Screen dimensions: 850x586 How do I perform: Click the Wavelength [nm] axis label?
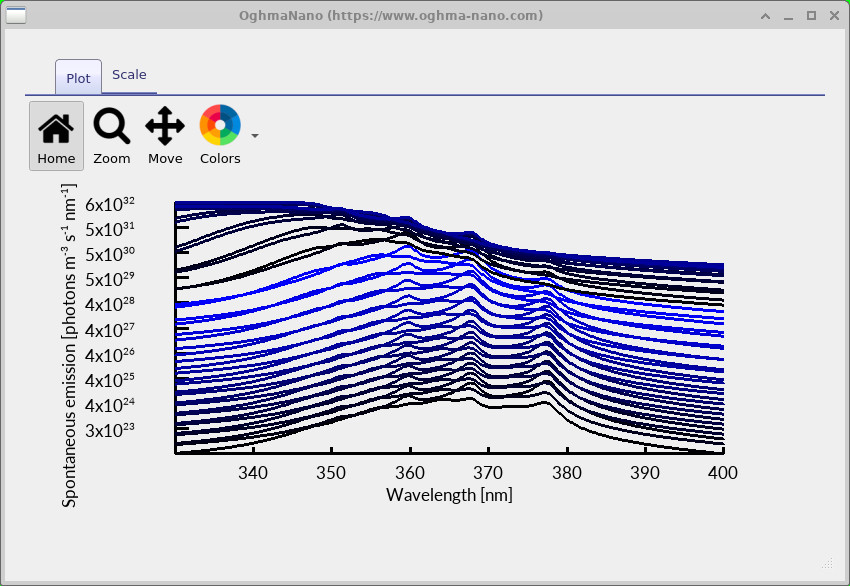[x=449, y=495]
